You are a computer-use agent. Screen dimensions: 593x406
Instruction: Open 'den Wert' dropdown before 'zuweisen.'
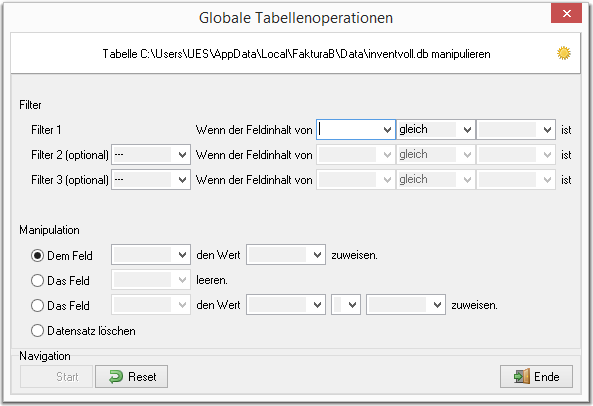(317, 255)
